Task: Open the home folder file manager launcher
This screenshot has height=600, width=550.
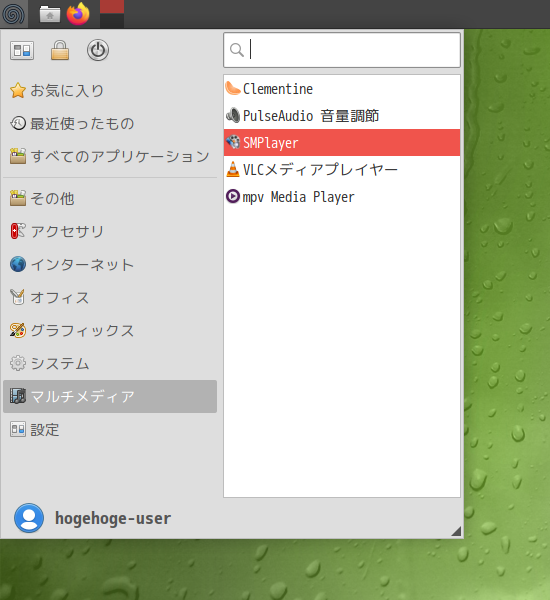Action: (50, 14)
